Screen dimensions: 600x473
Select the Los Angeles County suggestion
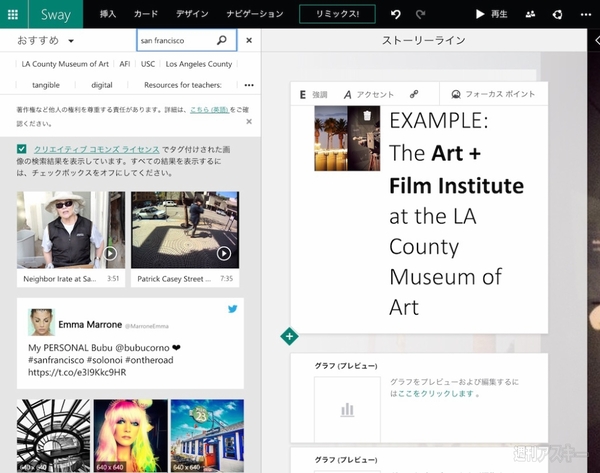tap(199, 64)
